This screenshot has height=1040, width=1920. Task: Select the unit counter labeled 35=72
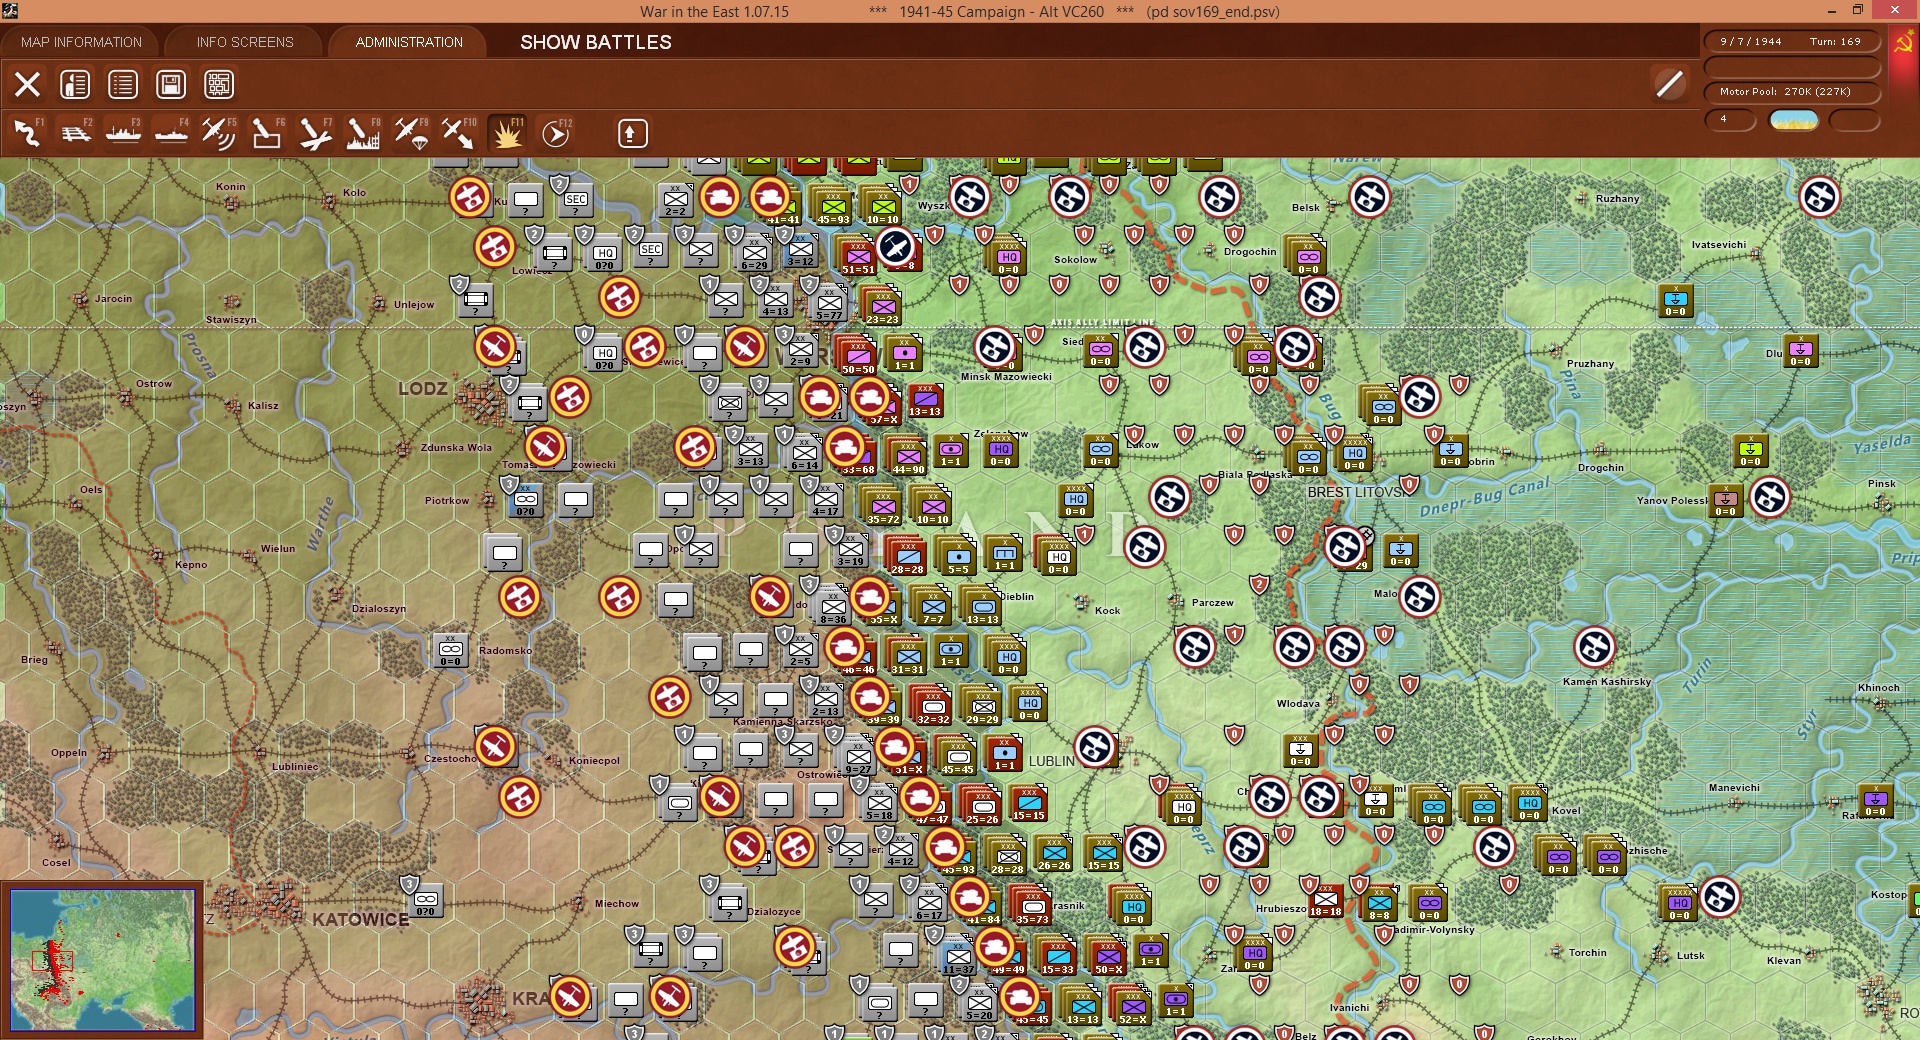[x=883, y=506]
